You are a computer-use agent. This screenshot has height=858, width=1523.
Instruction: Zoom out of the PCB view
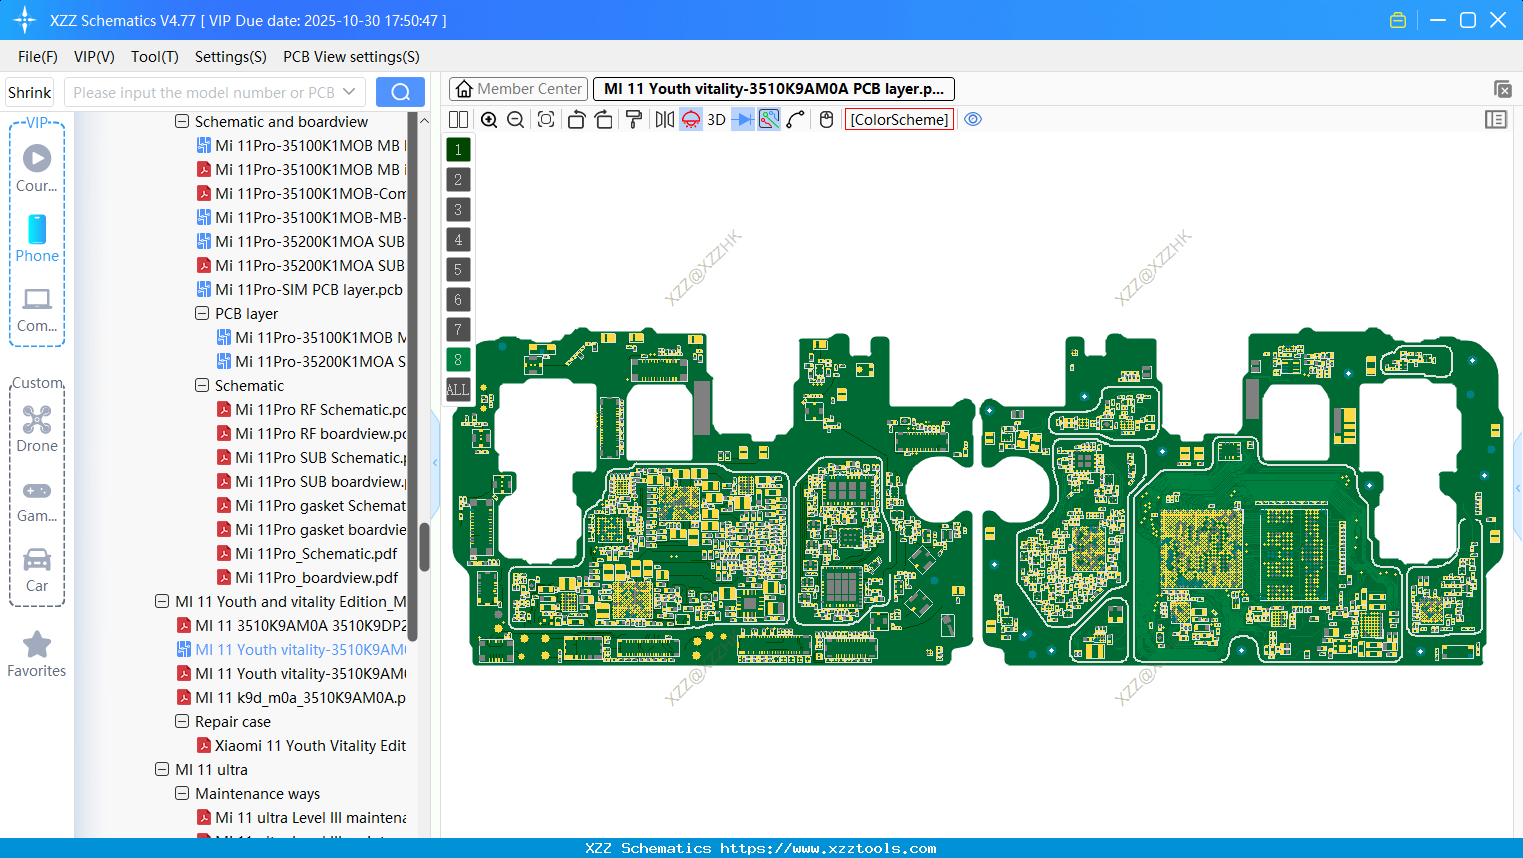click(x=514, y=119)
